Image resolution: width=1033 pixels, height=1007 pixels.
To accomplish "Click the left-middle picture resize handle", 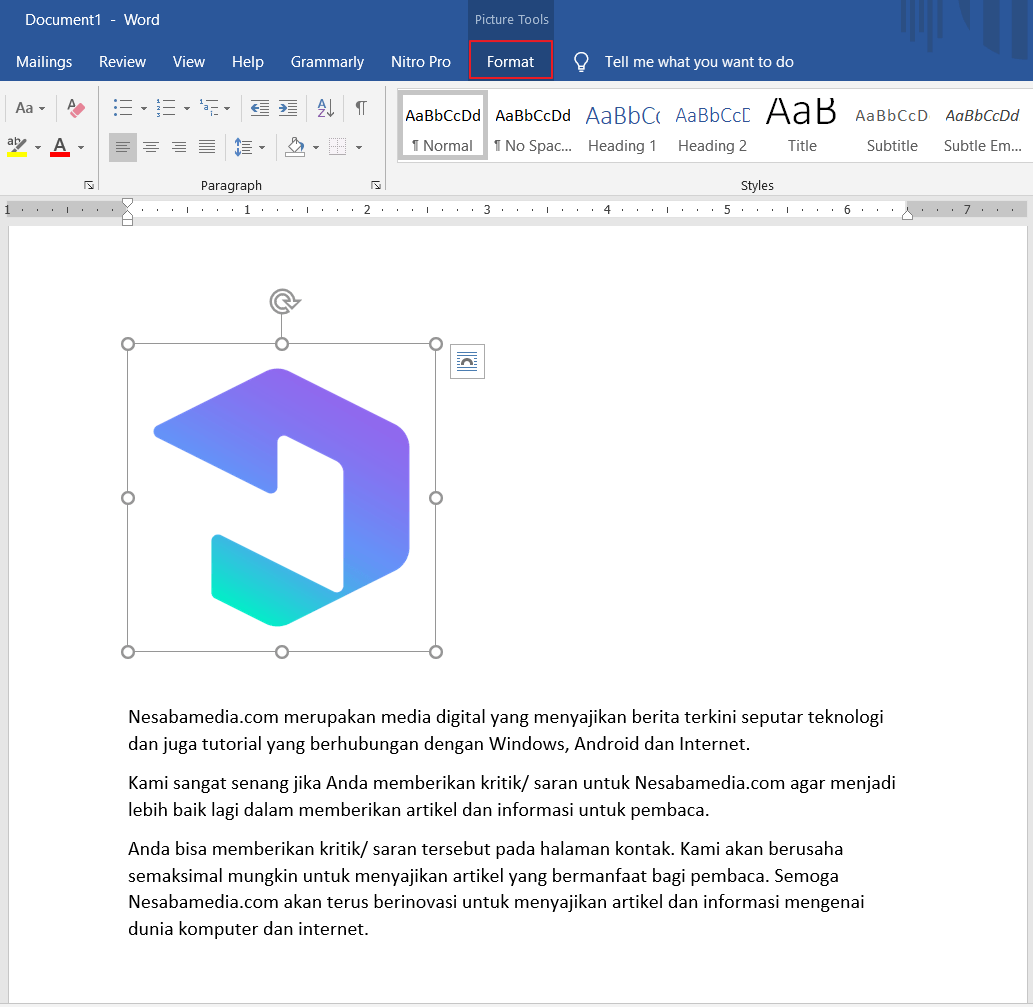I will [128, 498].
